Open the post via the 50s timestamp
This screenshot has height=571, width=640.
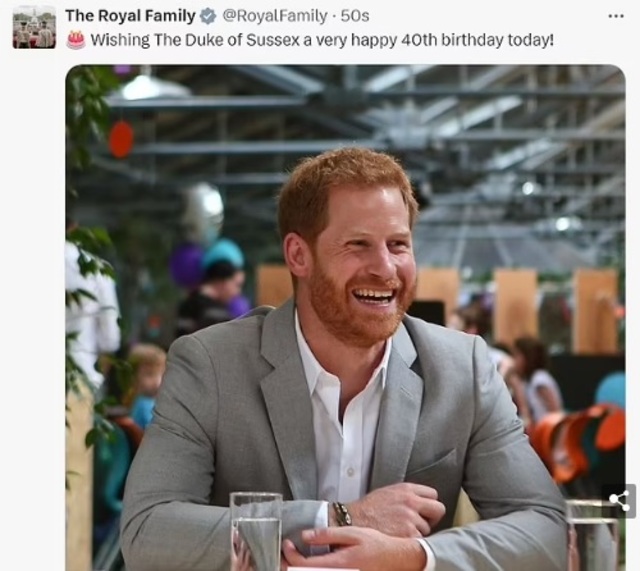point(355,16)
